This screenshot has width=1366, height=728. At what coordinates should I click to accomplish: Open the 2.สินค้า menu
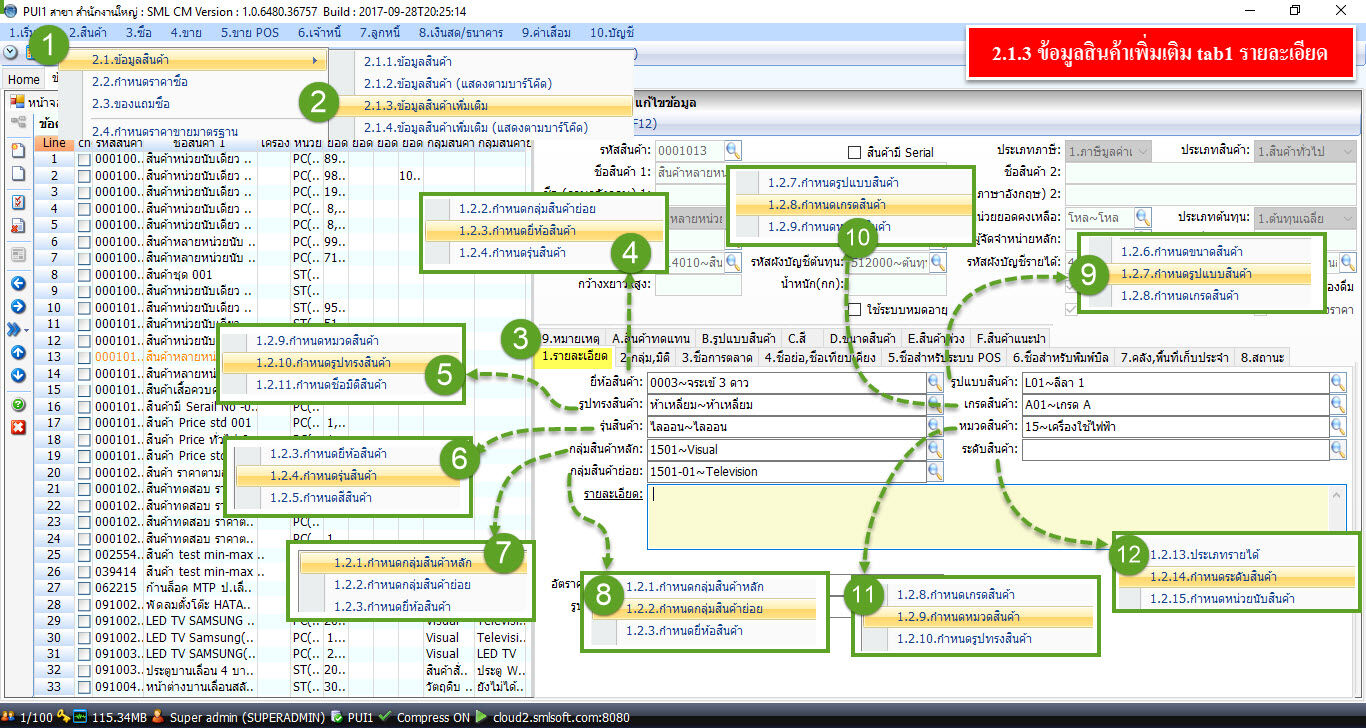[88, 32]
